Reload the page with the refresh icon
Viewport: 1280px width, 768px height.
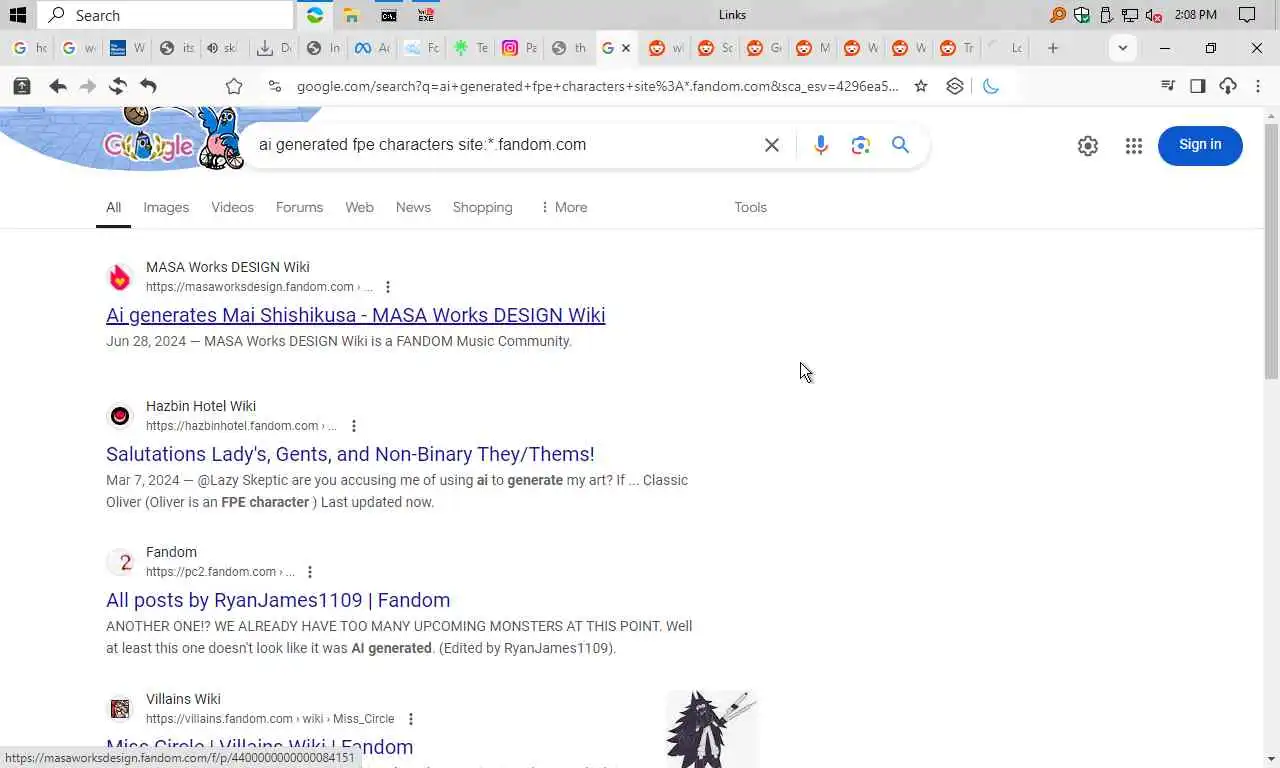118,86
